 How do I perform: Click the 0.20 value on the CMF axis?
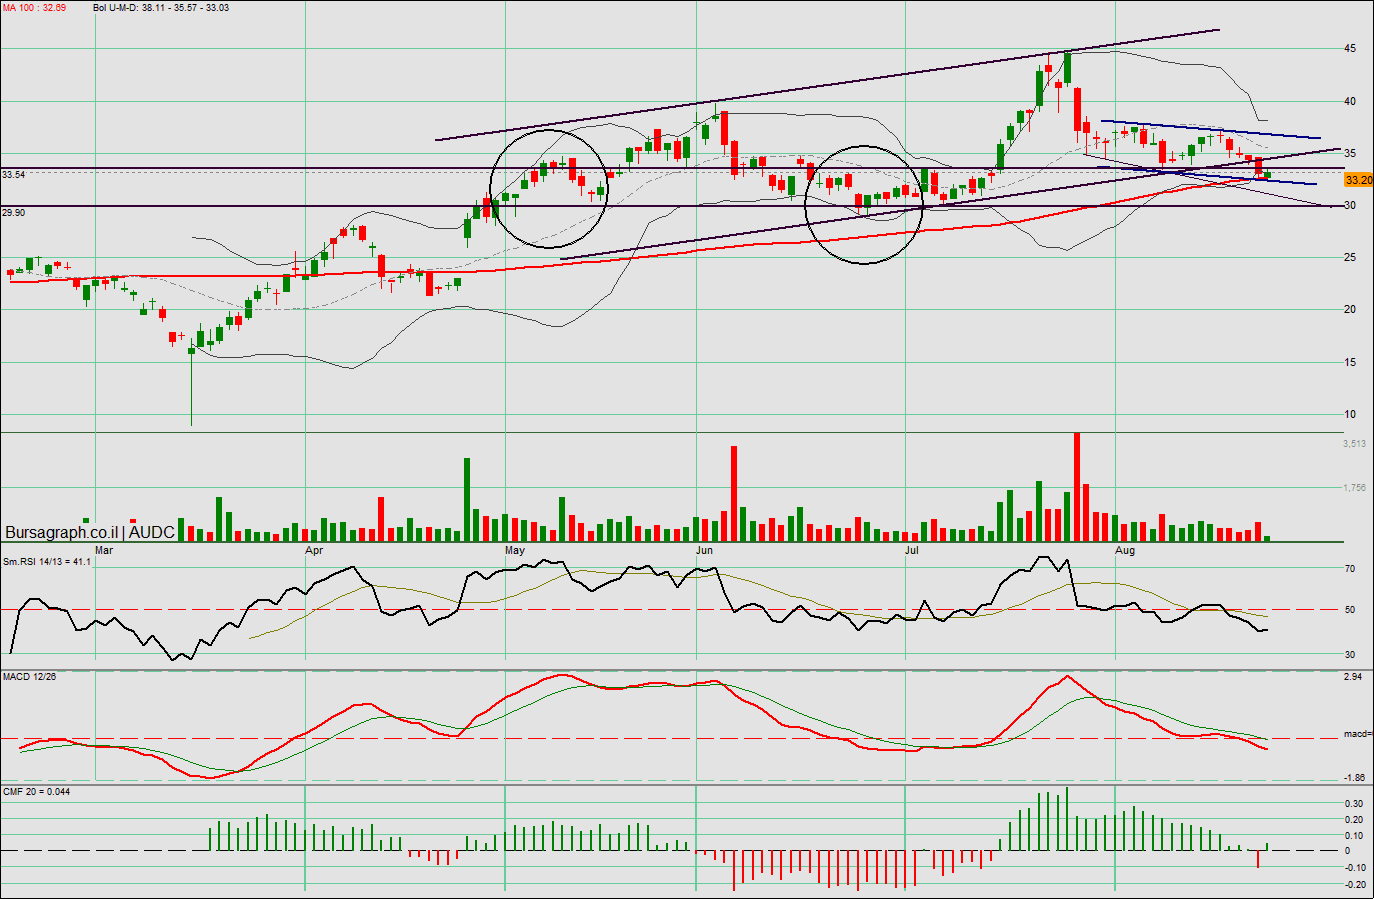[1354, 820]
